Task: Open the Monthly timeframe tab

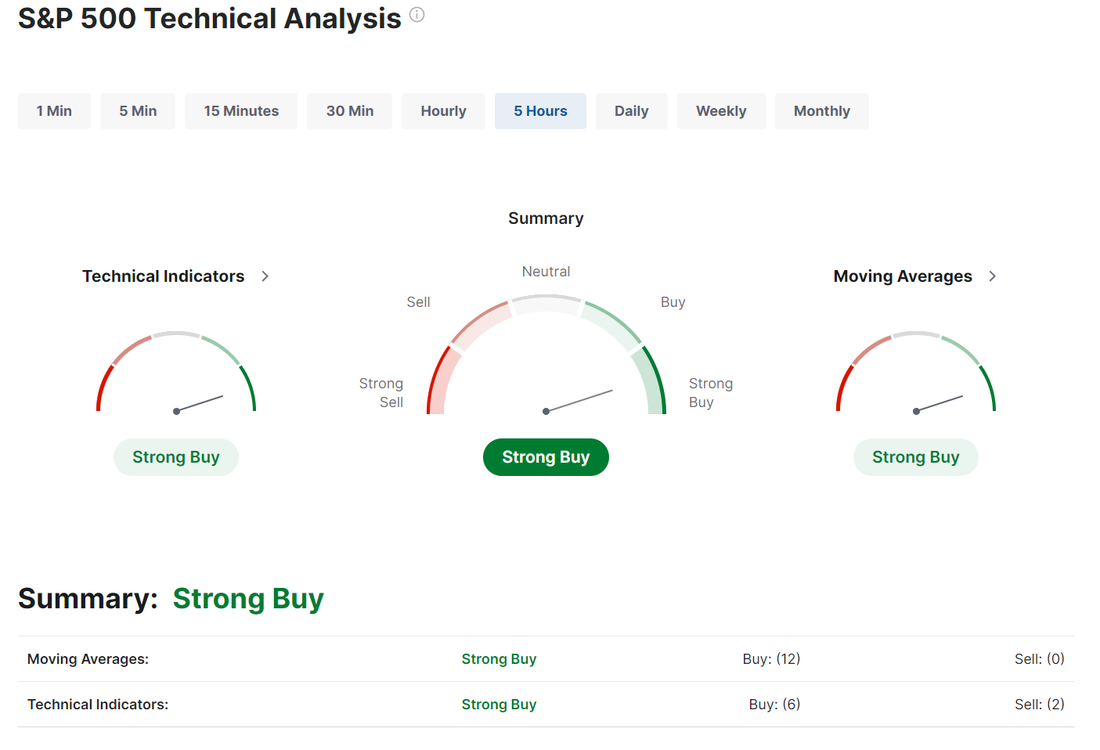Action: coord(821,111)
